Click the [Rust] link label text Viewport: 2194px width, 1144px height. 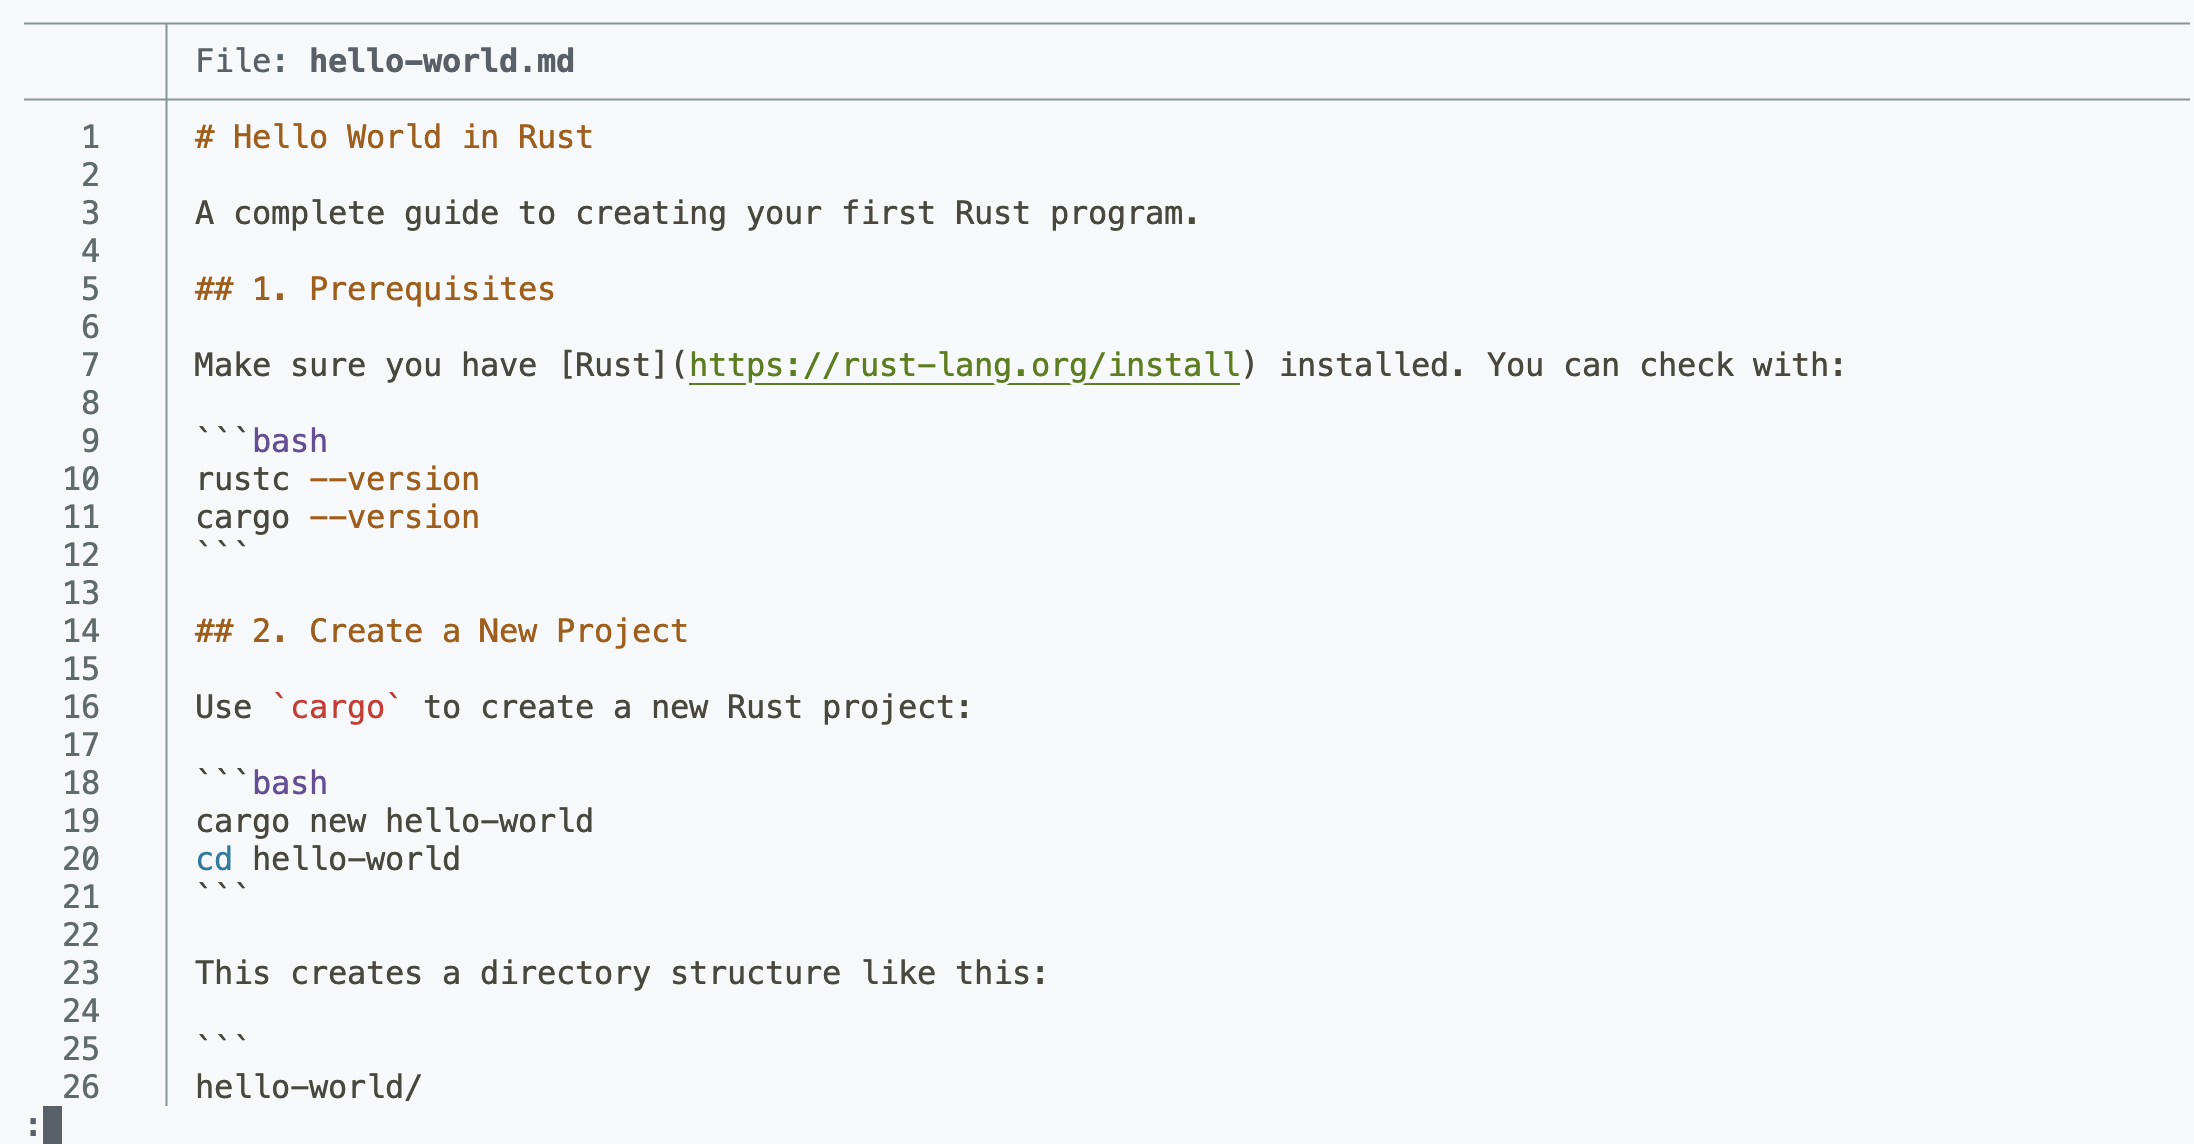614,365
